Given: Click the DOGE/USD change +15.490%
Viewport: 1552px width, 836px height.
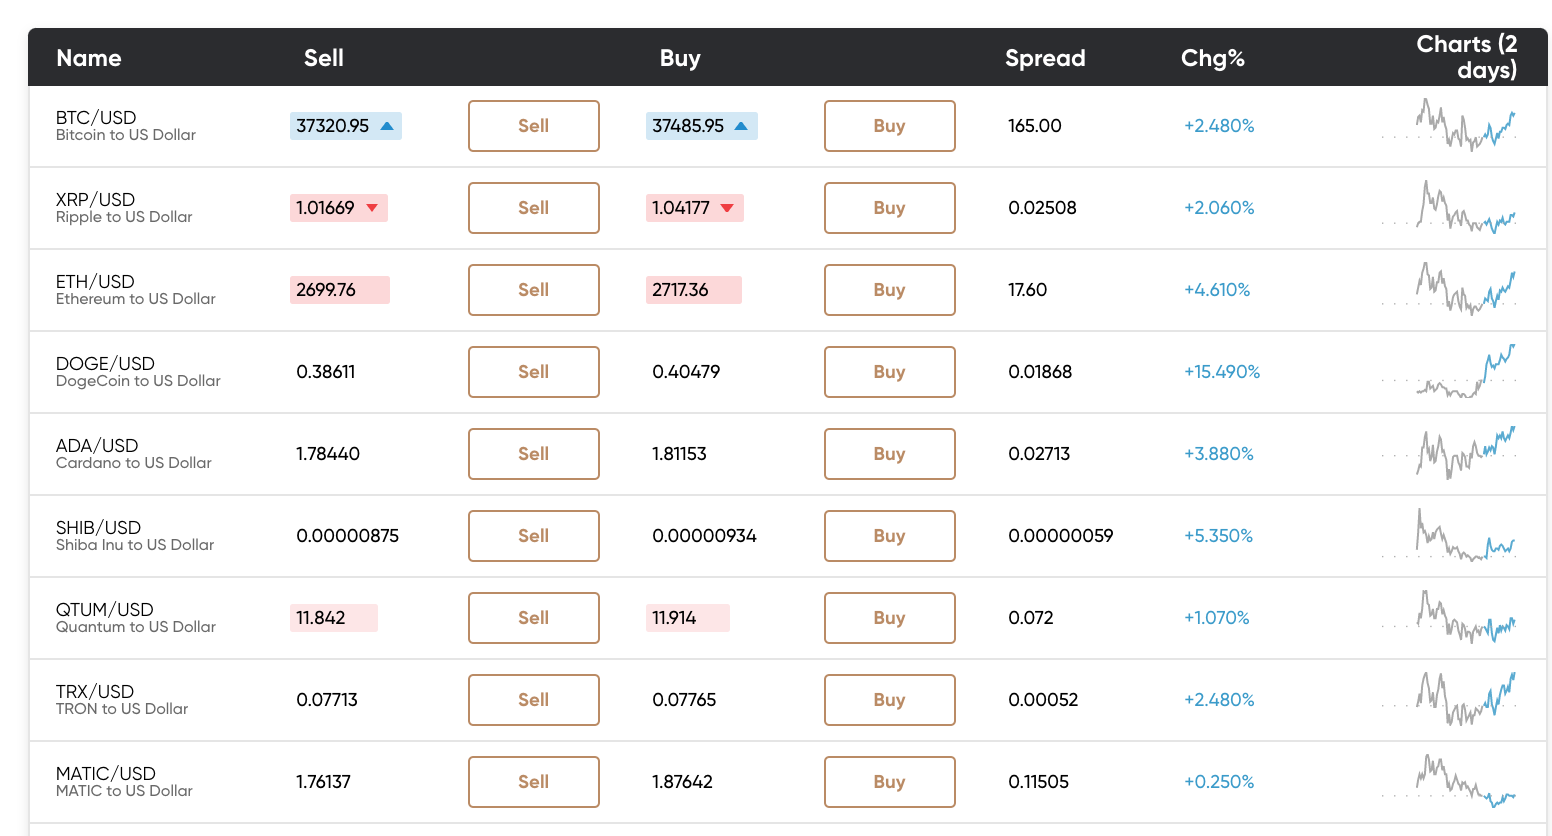Looking at the screenshot, I should coord(1222,372).
